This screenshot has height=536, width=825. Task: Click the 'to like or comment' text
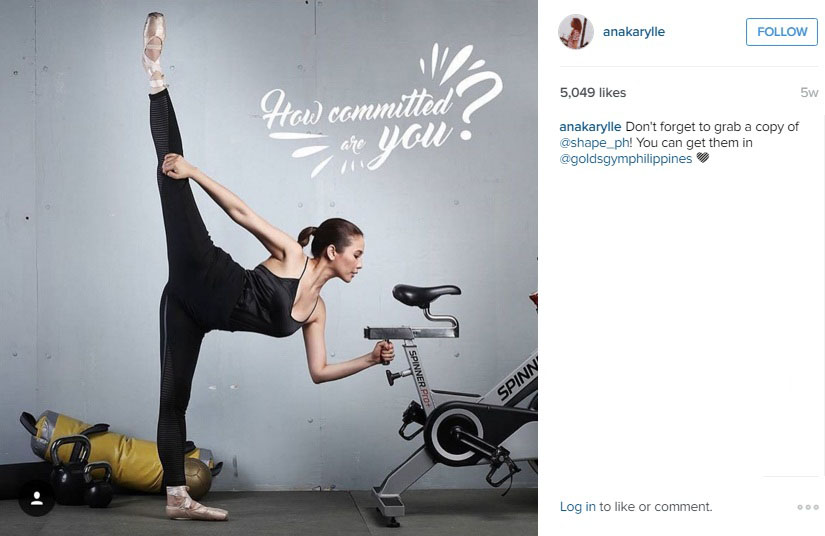pyautogui.click(x=656, y=507)
